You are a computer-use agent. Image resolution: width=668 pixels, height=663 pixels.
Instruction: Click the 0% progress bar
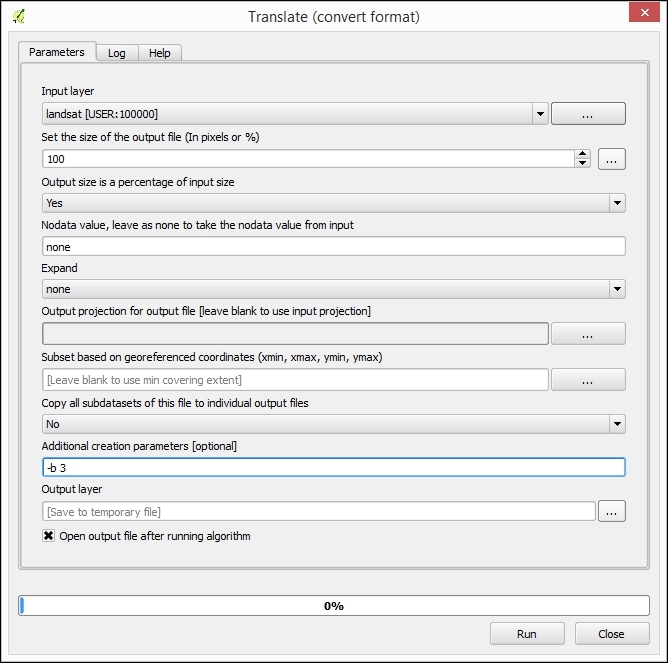click(334, 605)
